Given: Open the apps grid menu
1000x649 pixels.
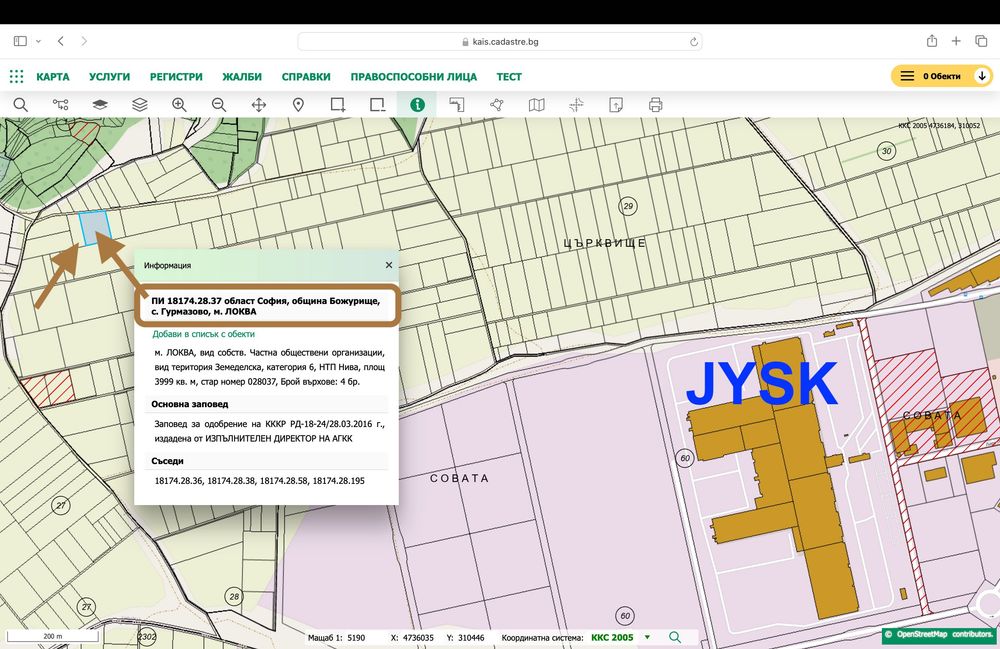Looking at the screenshot, I should pyautogui.click(x=17, y=77).
